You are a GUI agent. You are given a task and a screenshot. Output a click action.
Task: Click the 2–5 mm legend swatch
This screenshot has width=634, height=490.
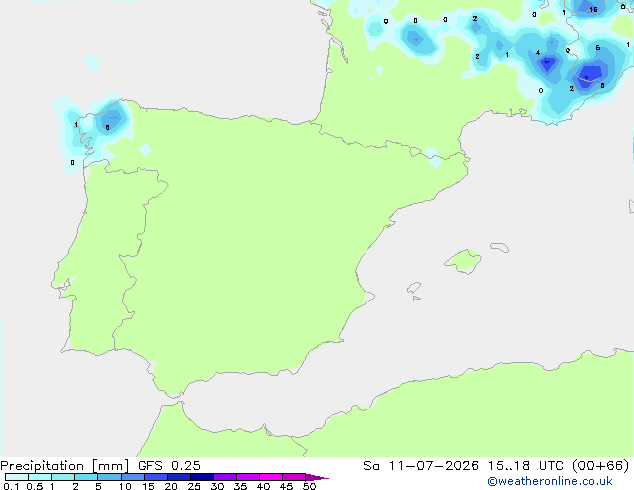pos(86,477)
